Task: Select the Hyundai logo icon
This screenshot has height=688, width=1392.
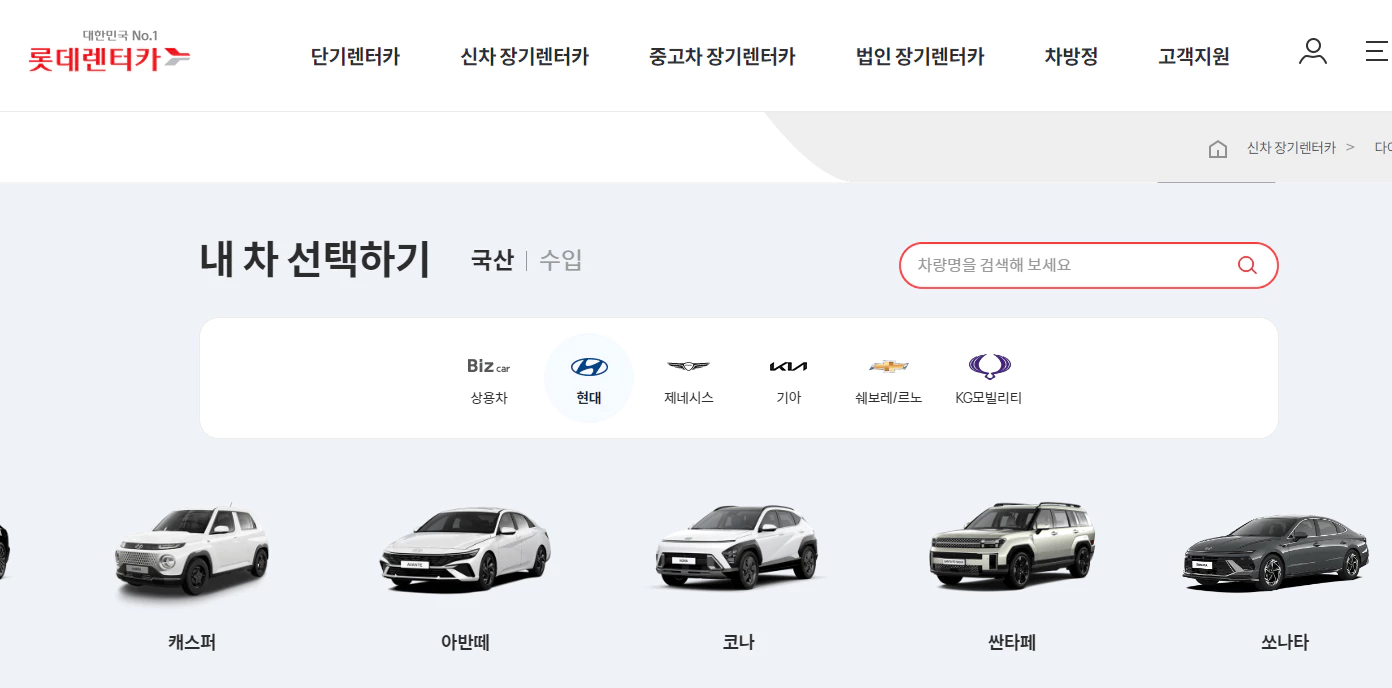Action: (x=589, y=367)
